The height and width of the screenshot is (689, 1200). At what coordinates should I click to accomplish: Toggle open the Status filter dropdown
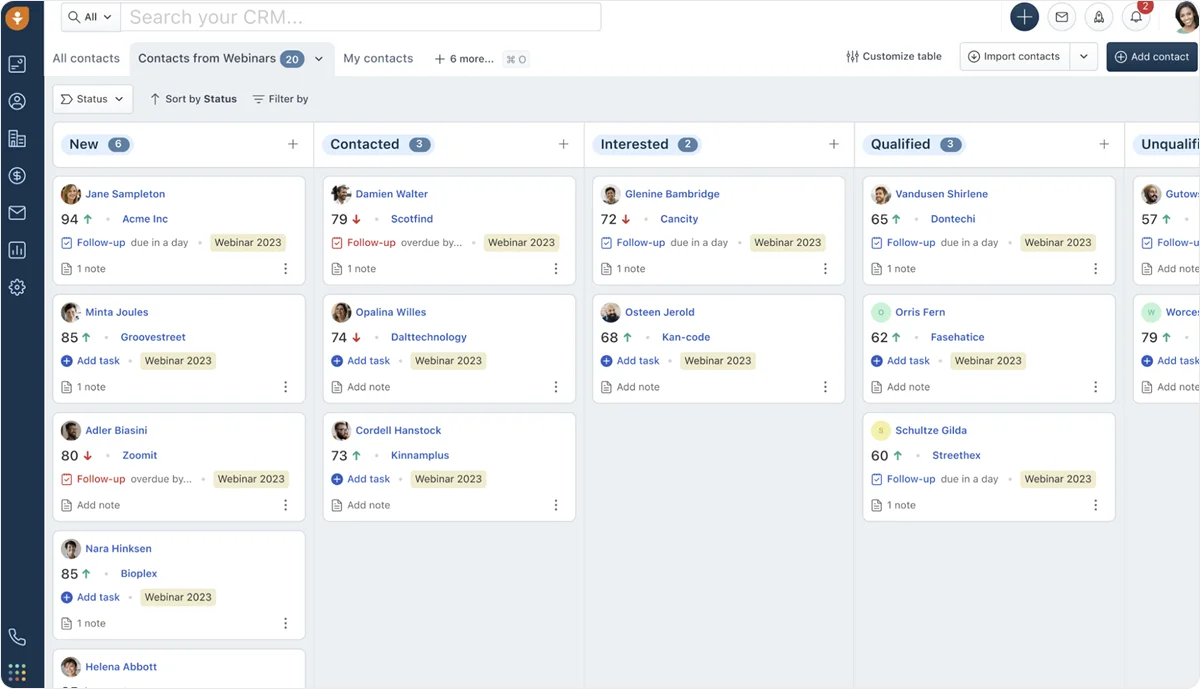pos(93,98)
